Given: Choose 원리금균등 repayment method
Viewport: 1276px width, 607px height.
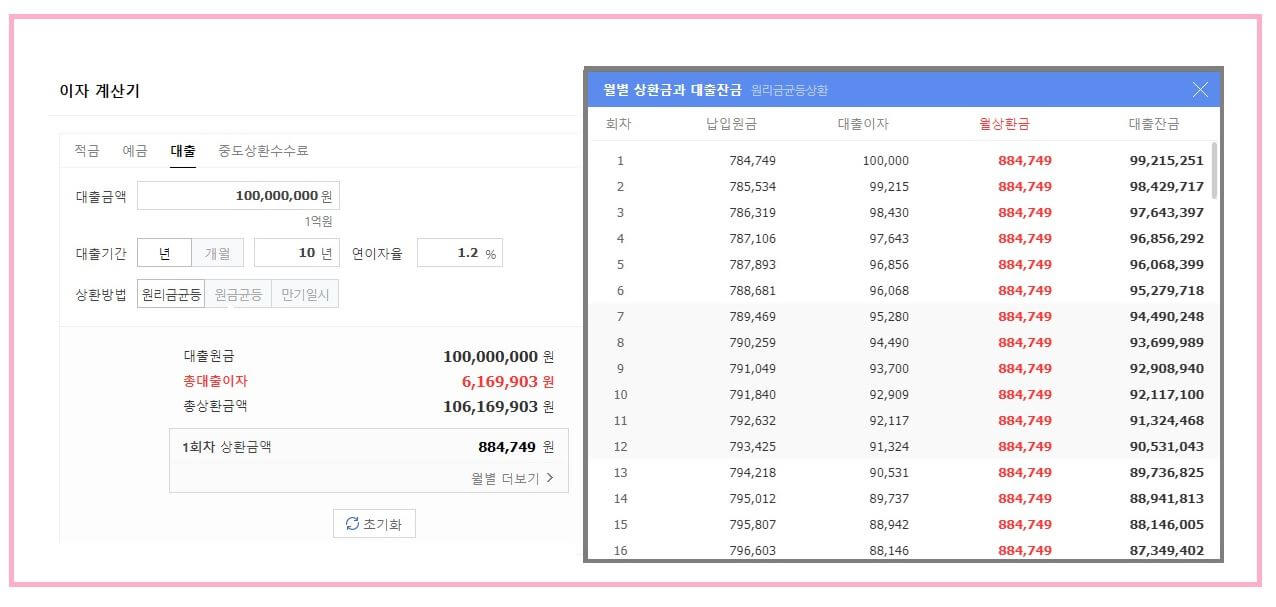Looking at the screenshot, I should 171,294.
